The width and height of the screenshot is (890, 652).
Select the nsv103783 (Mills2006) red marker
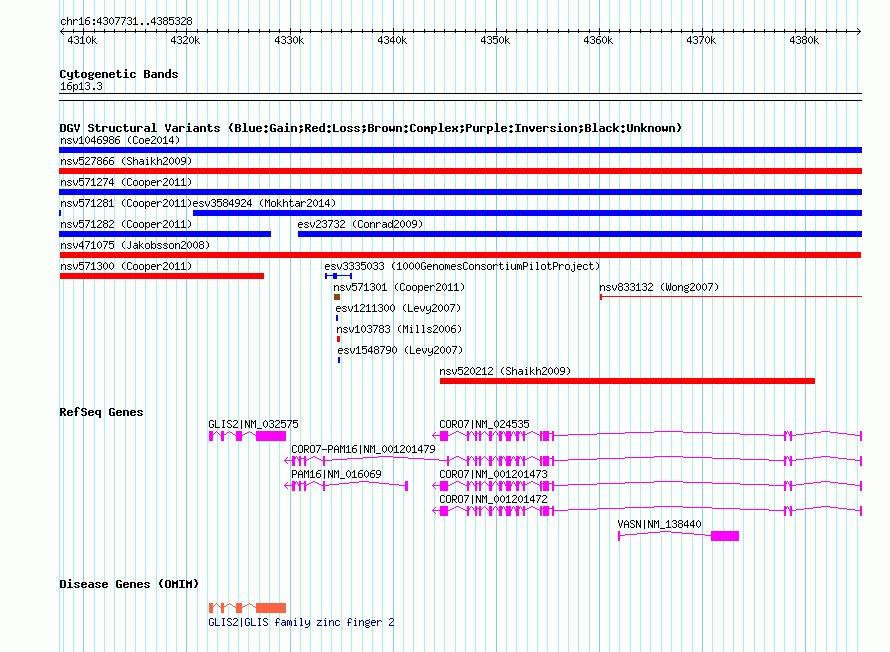[339, 339]
